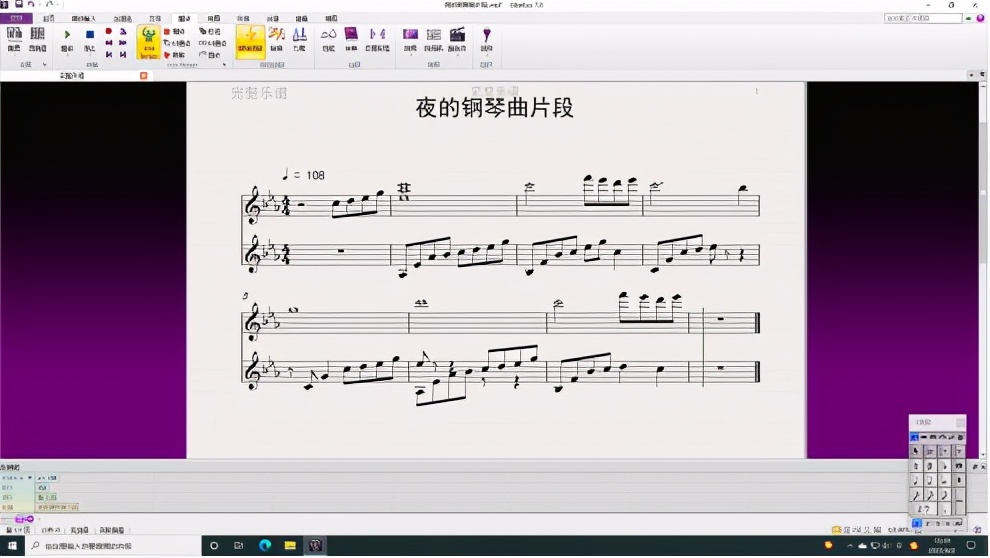Screen dimensions: 990x558
Task: Open the Repeats interpretation icon
Action: [x=377, y=39]
